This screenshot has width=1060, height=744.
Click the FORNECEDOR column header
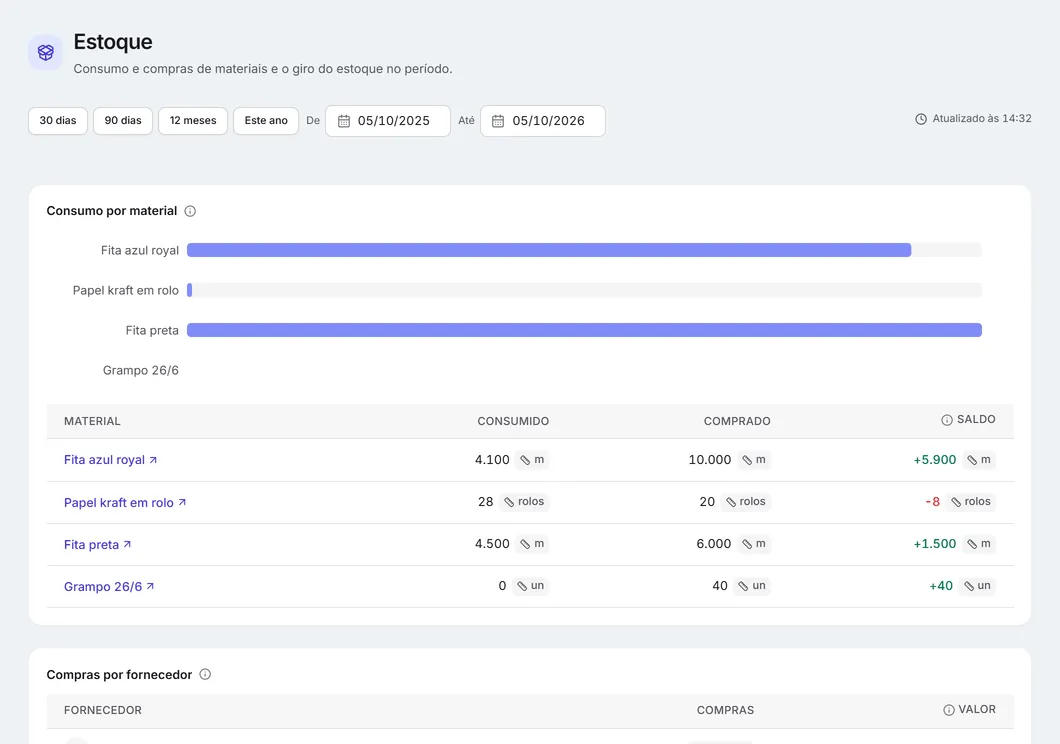click(x=103, y=710)
